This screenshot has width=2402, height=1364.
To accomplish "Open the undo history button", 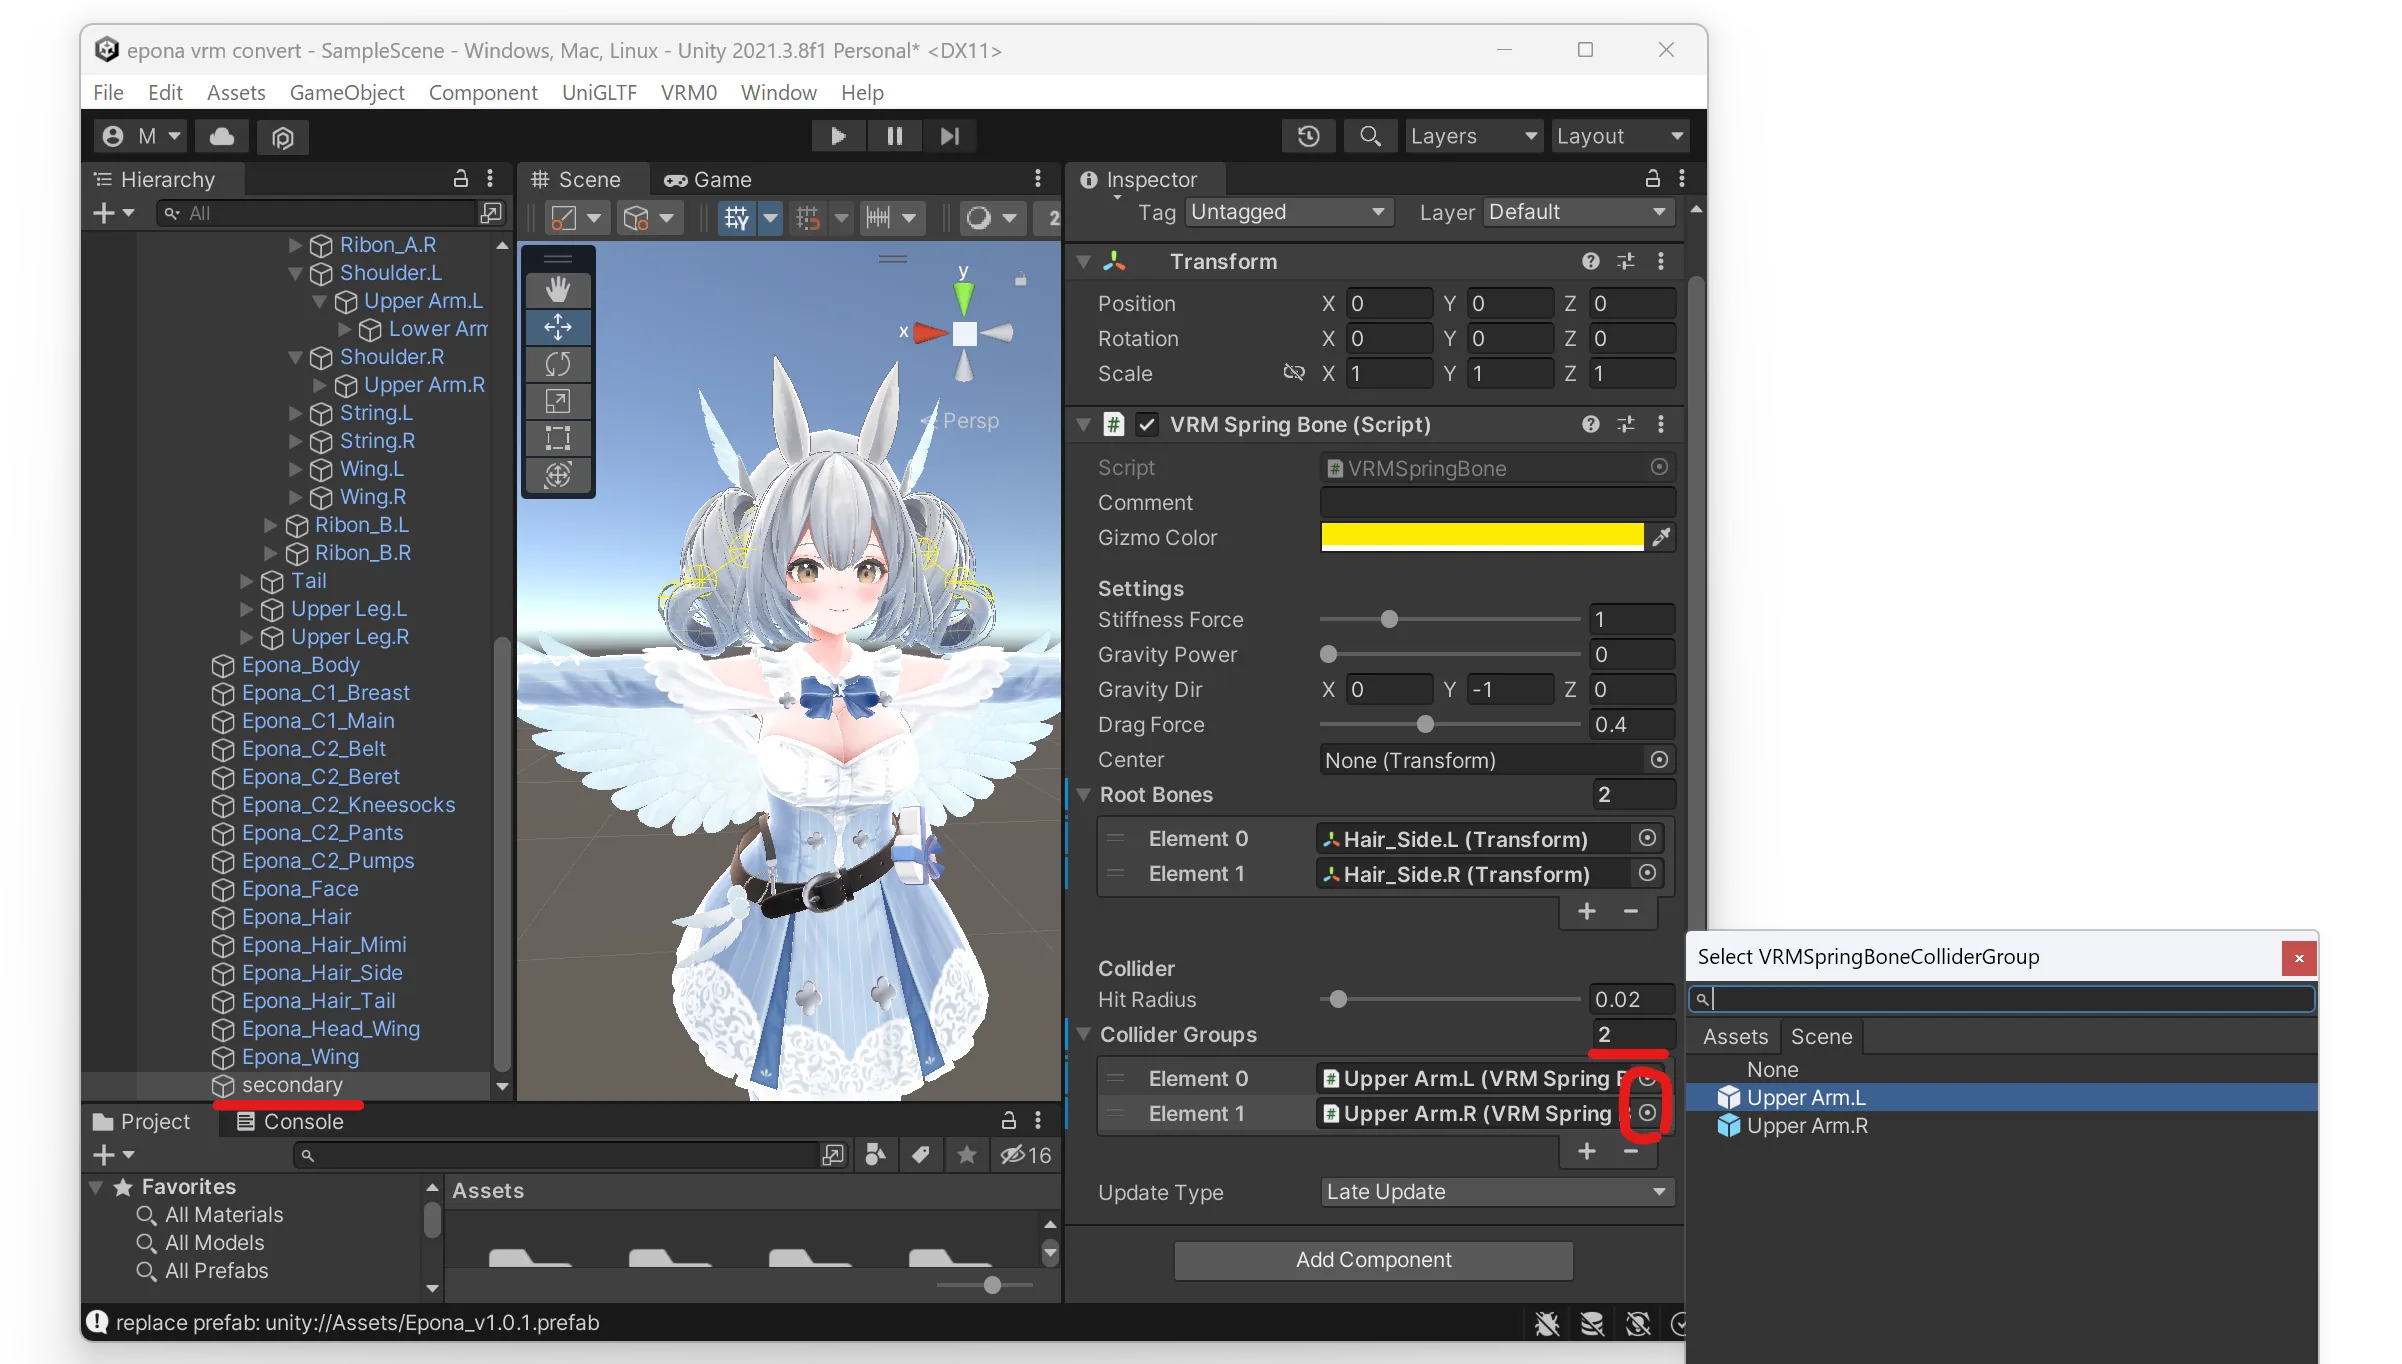I will [1308, 136].
